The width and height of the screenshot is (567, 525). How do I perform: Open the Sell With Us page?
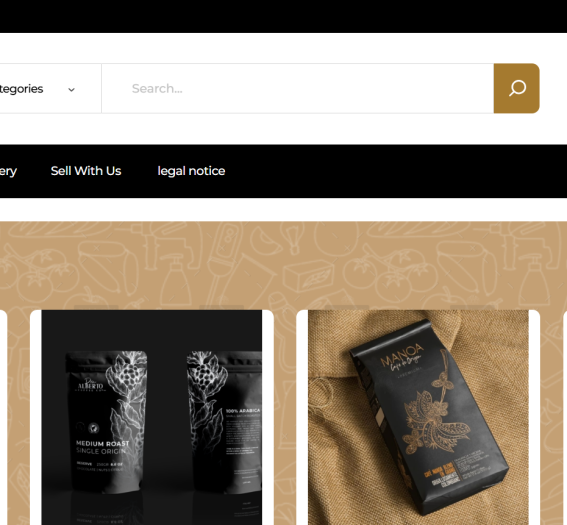(x=86, y=171)
